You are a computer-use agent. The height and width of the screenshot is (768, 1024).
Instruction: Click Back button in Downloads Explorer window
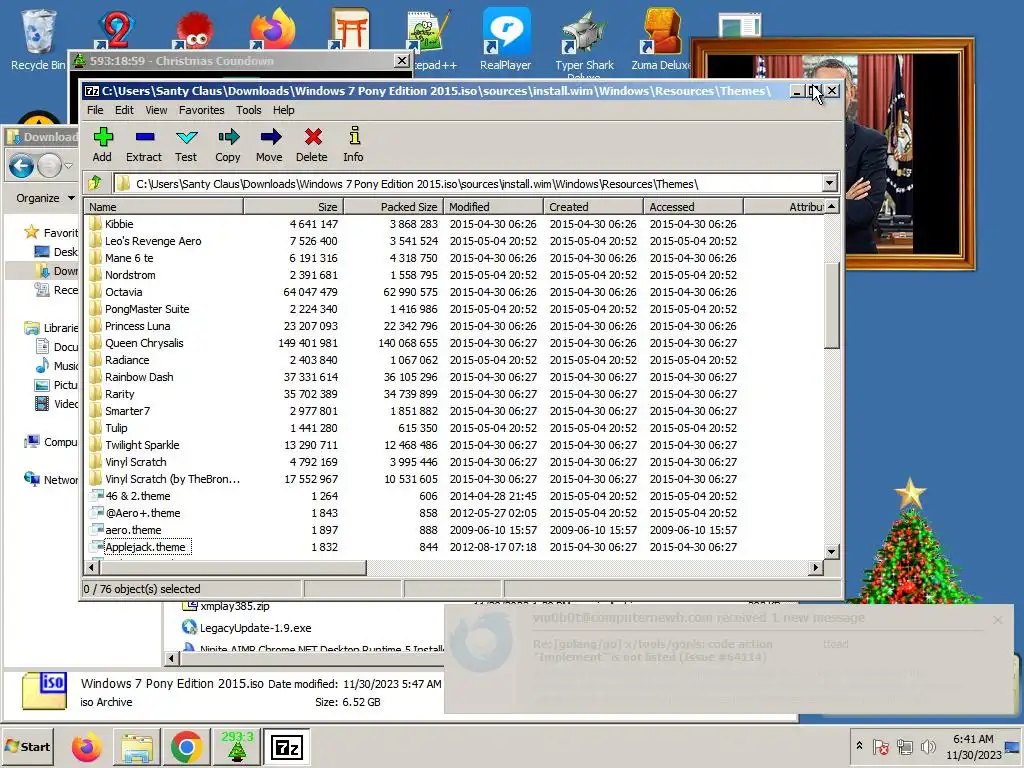22,166
